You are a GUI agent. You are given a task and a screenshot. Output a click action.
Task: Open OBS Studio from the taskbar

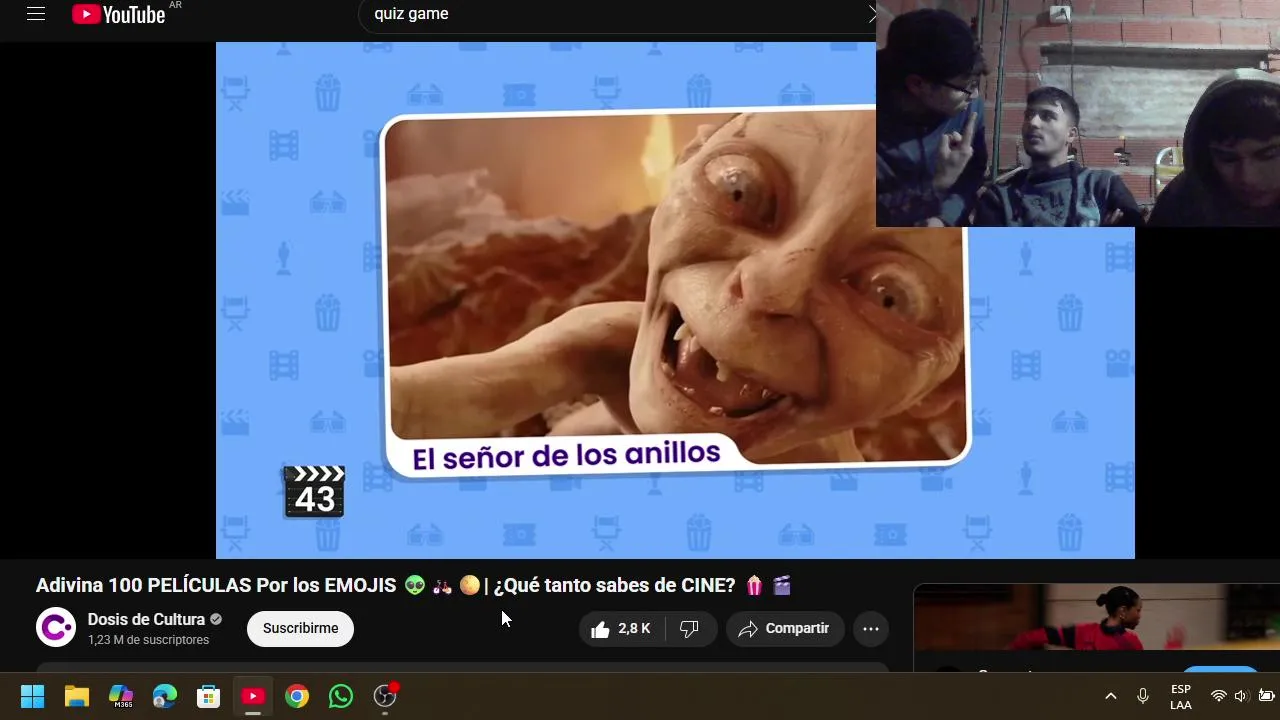(x=385, y=696)
